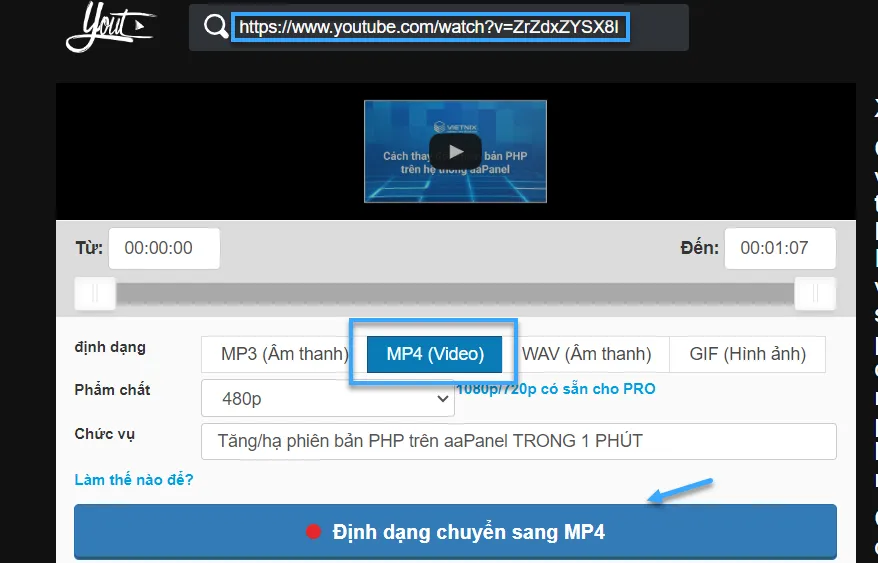Image resolution: width=878 pixels, height=563 pixels.
Task: Click the Yout logo
Action: [x=108, y=28]
